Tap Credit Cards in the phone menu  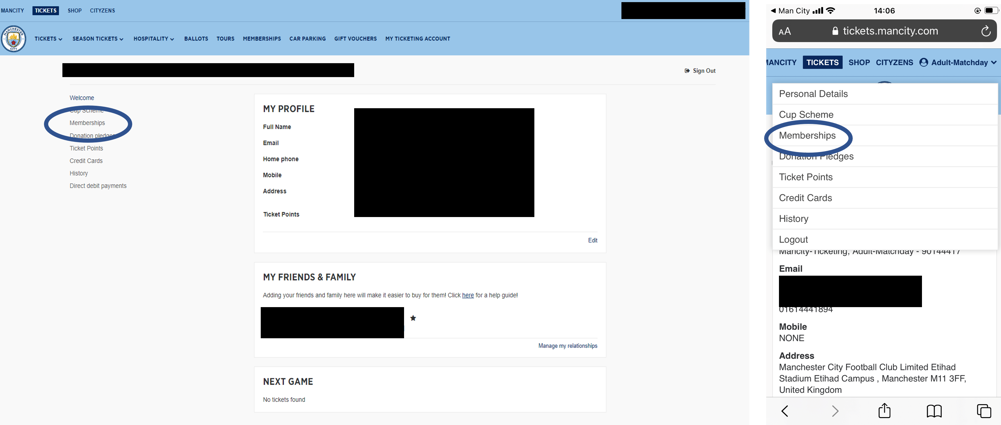(885, 198)
